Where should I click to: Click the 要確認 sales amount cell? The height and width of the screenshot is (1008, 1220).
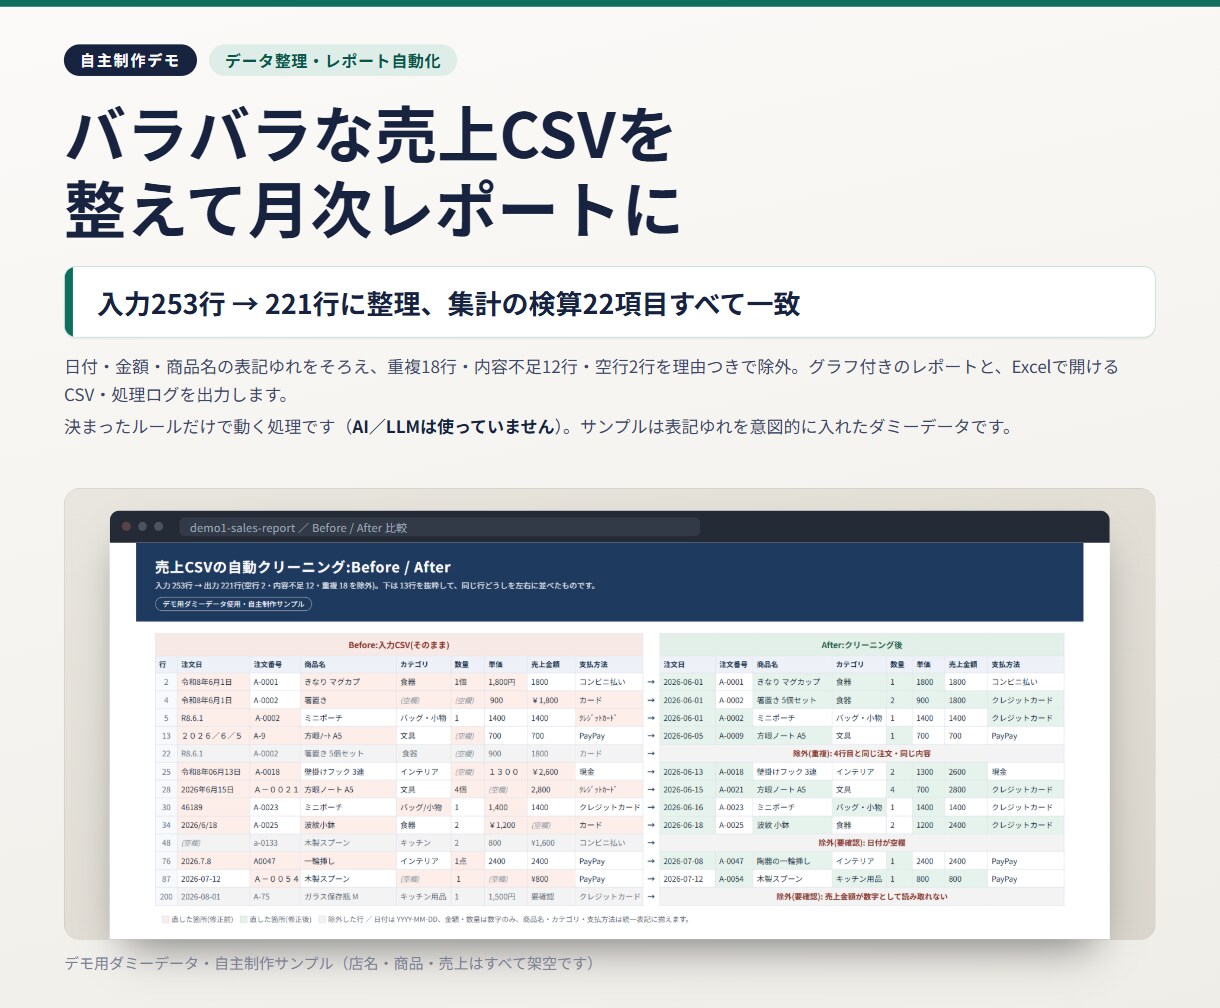[551, 897]
